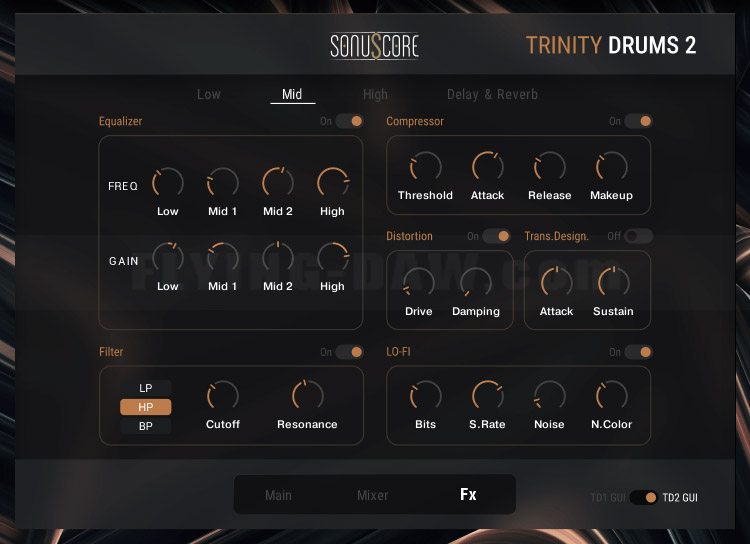Select the LP filter type
750x544 pixels.
[145, 388]
